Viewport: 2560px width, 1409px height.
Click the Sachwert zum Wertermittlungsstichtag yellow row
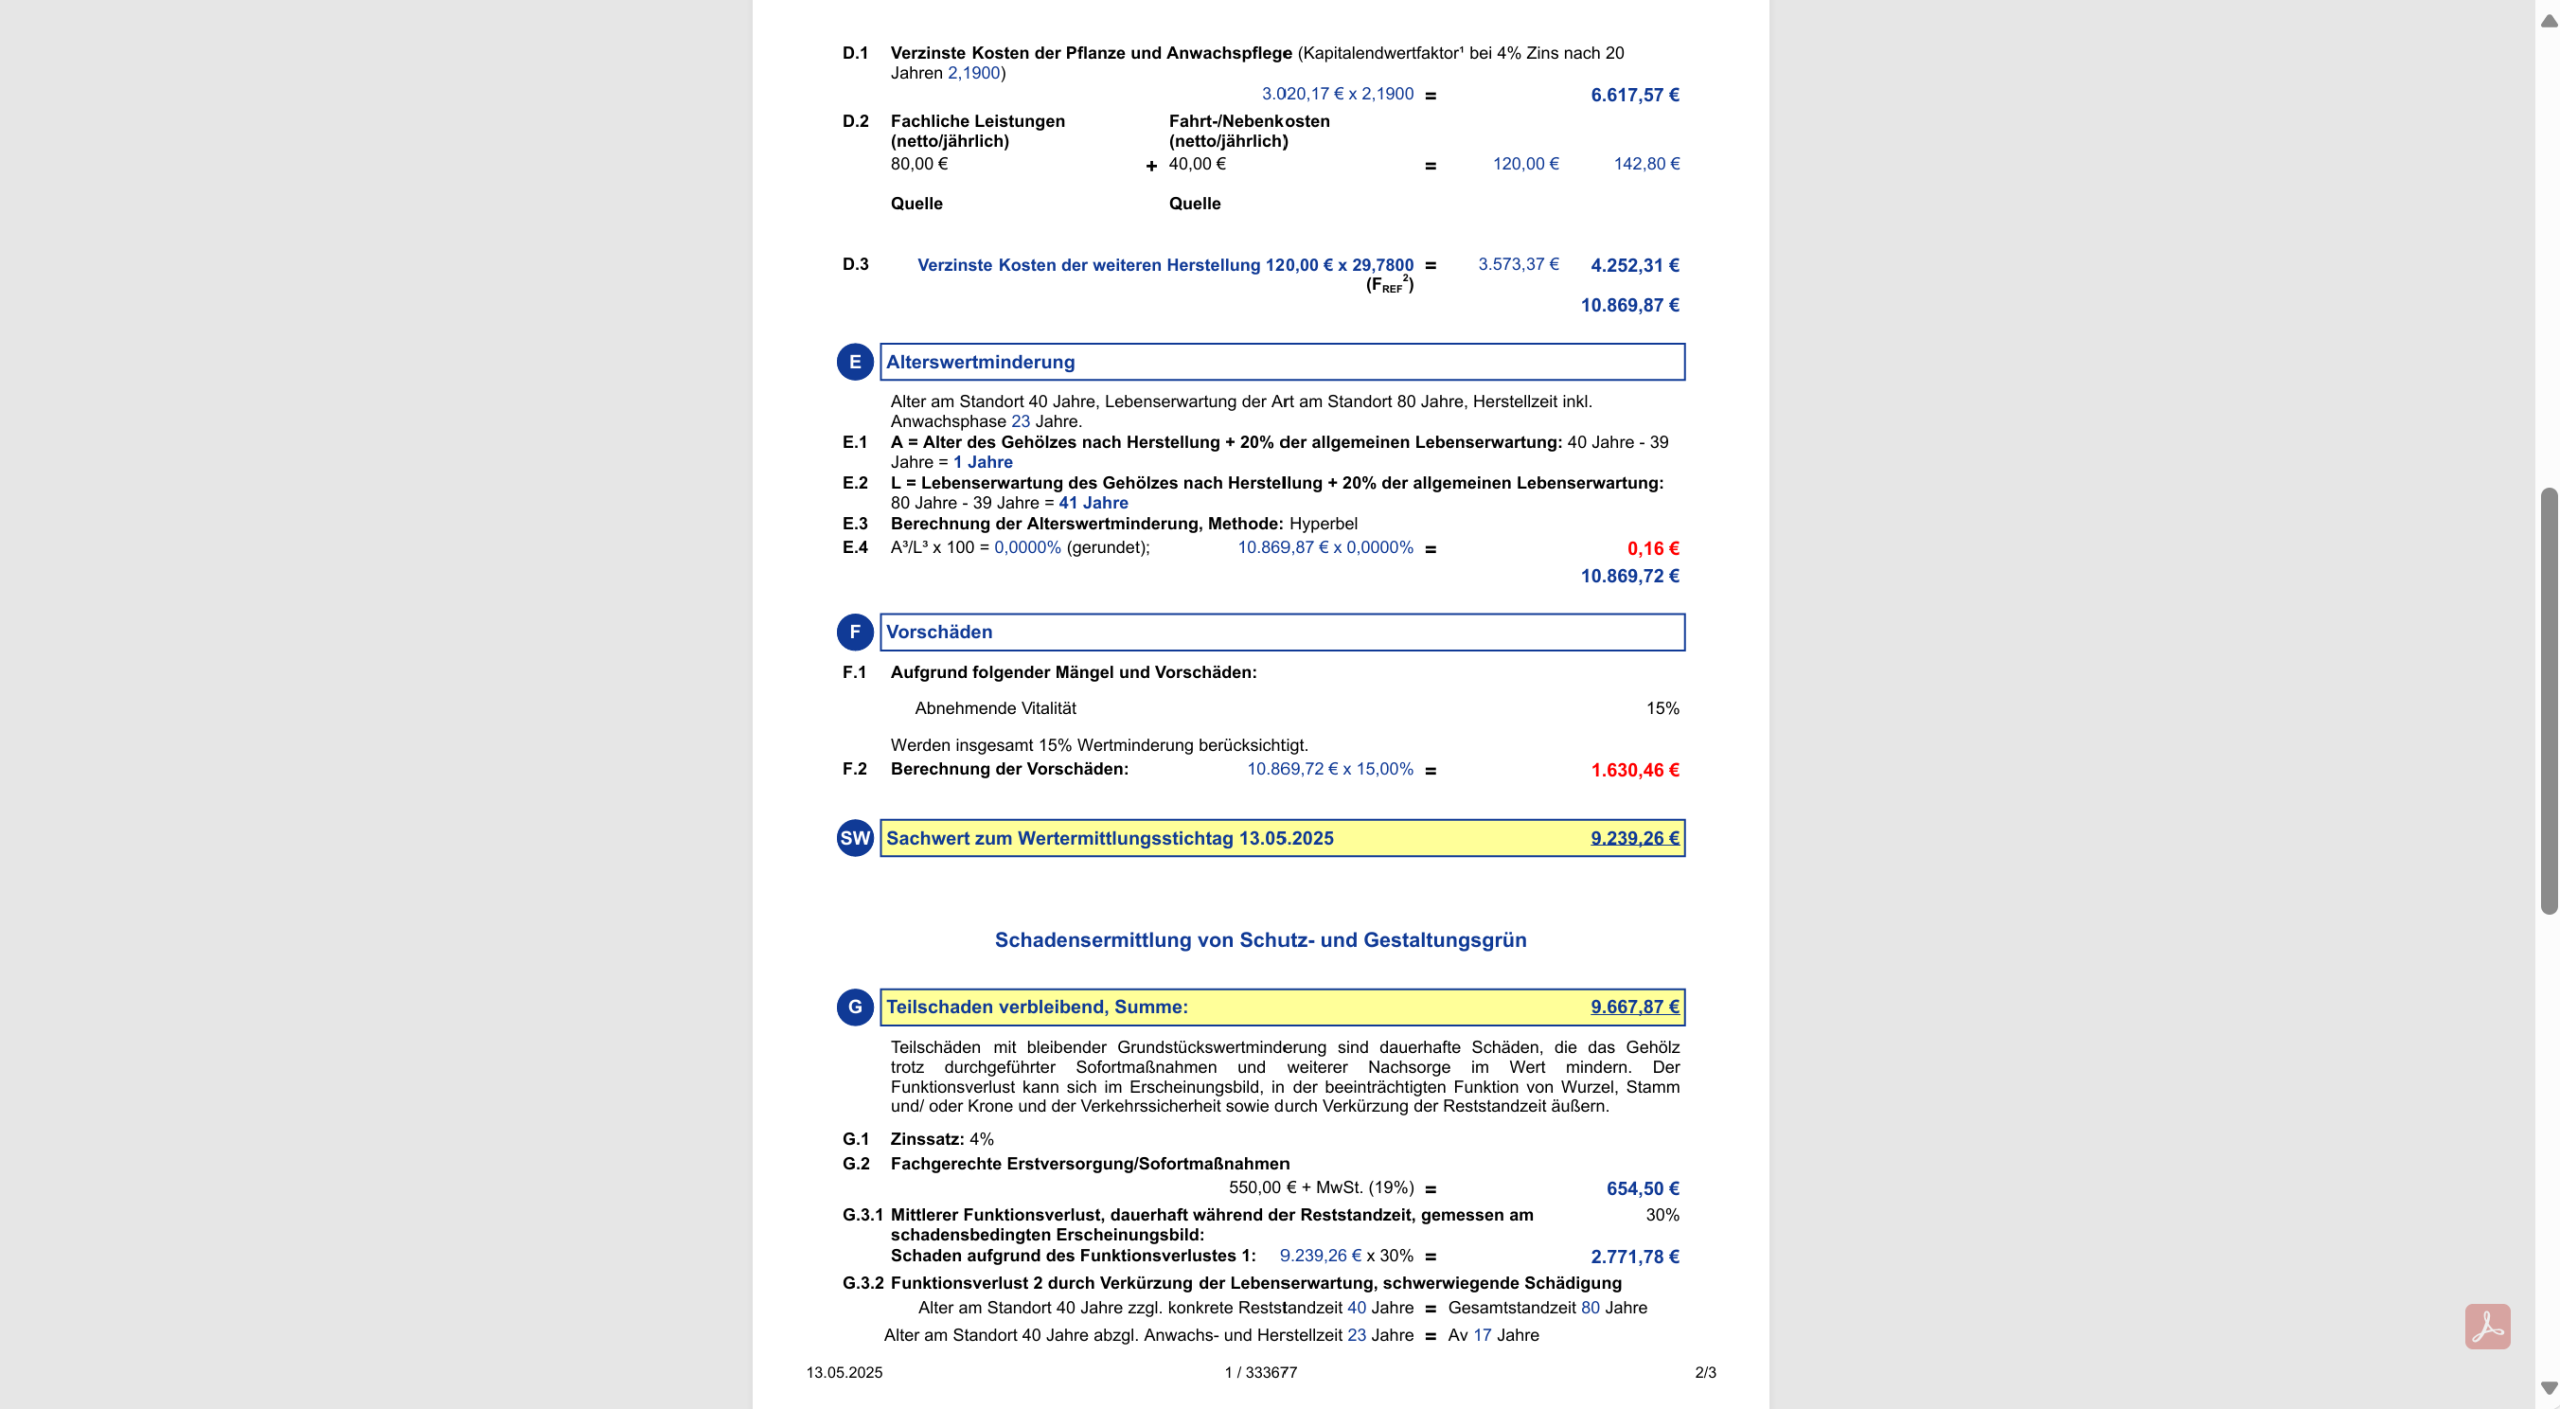[1282, 838]
